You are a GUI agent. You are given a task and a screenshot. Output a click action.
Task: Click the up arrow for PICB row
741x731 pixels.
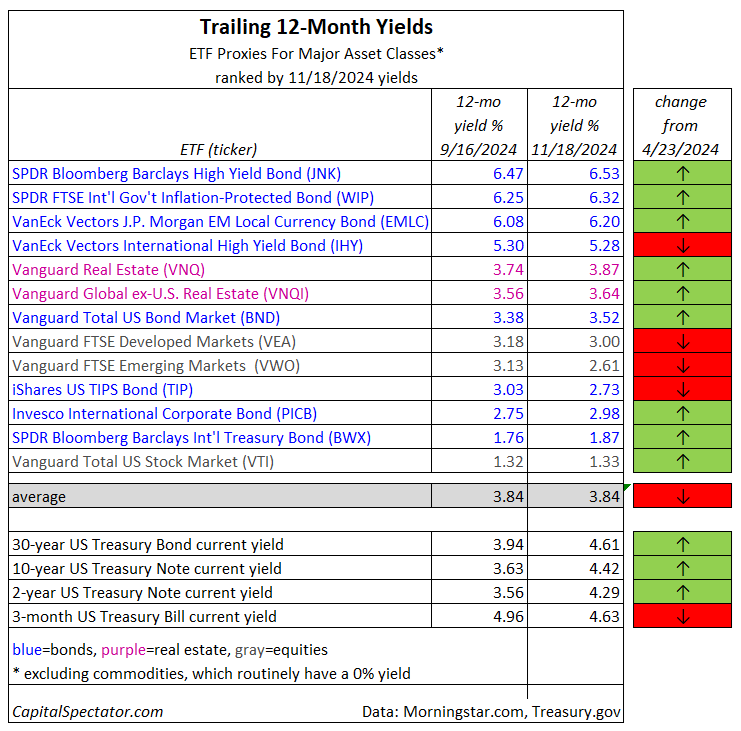[x=682, y=413]
